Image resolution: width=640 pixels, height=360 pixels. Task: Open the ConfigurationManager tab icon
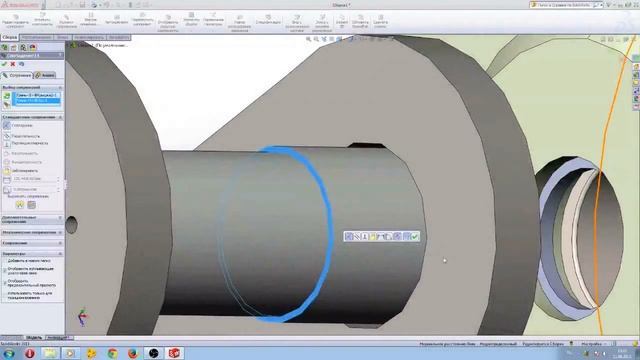[23, 47]
